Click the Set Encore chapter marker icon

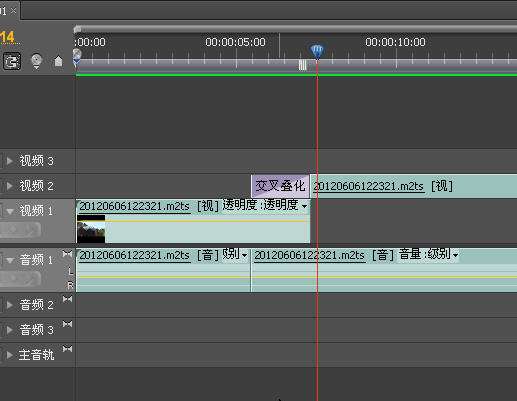[x=36, y=61]
